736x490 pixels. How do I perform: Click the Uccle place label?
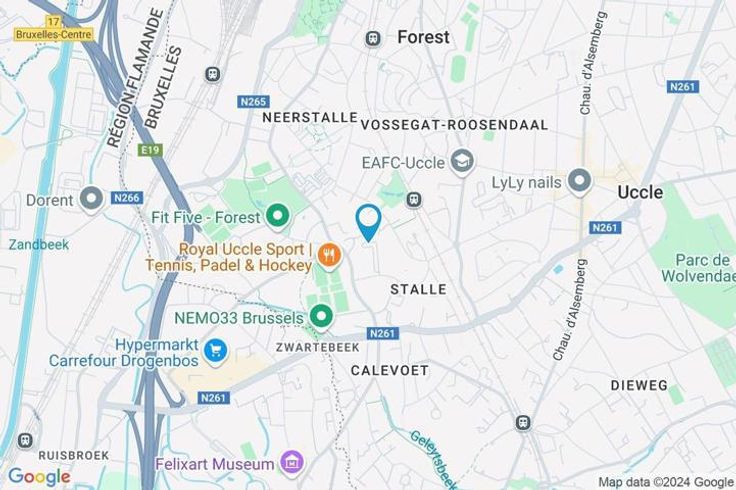tap(640, 192)
